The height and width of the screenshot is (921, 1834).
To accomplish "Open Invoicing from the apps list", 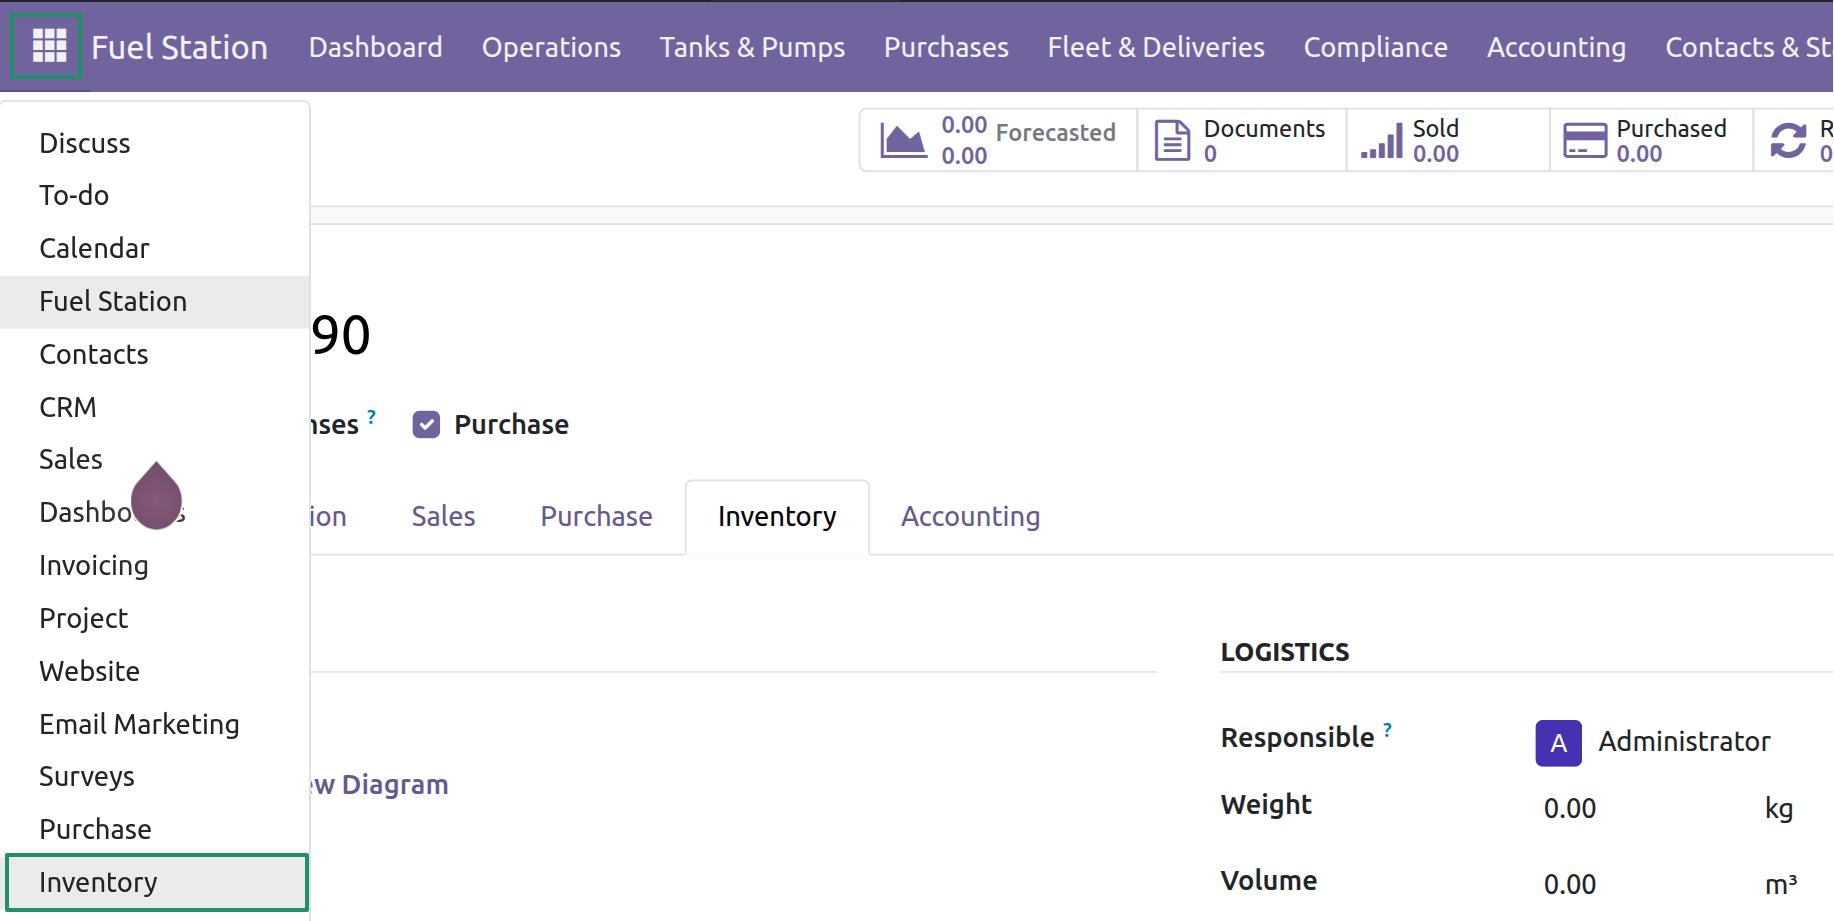I will pos(155,565).
